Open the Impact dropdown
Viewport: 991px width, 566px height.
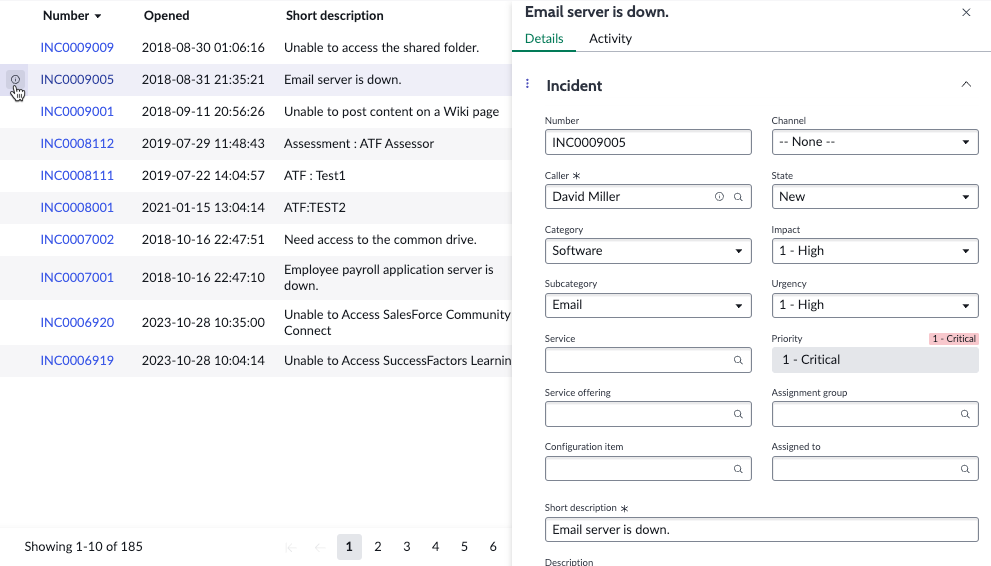(x=875, y=251)
